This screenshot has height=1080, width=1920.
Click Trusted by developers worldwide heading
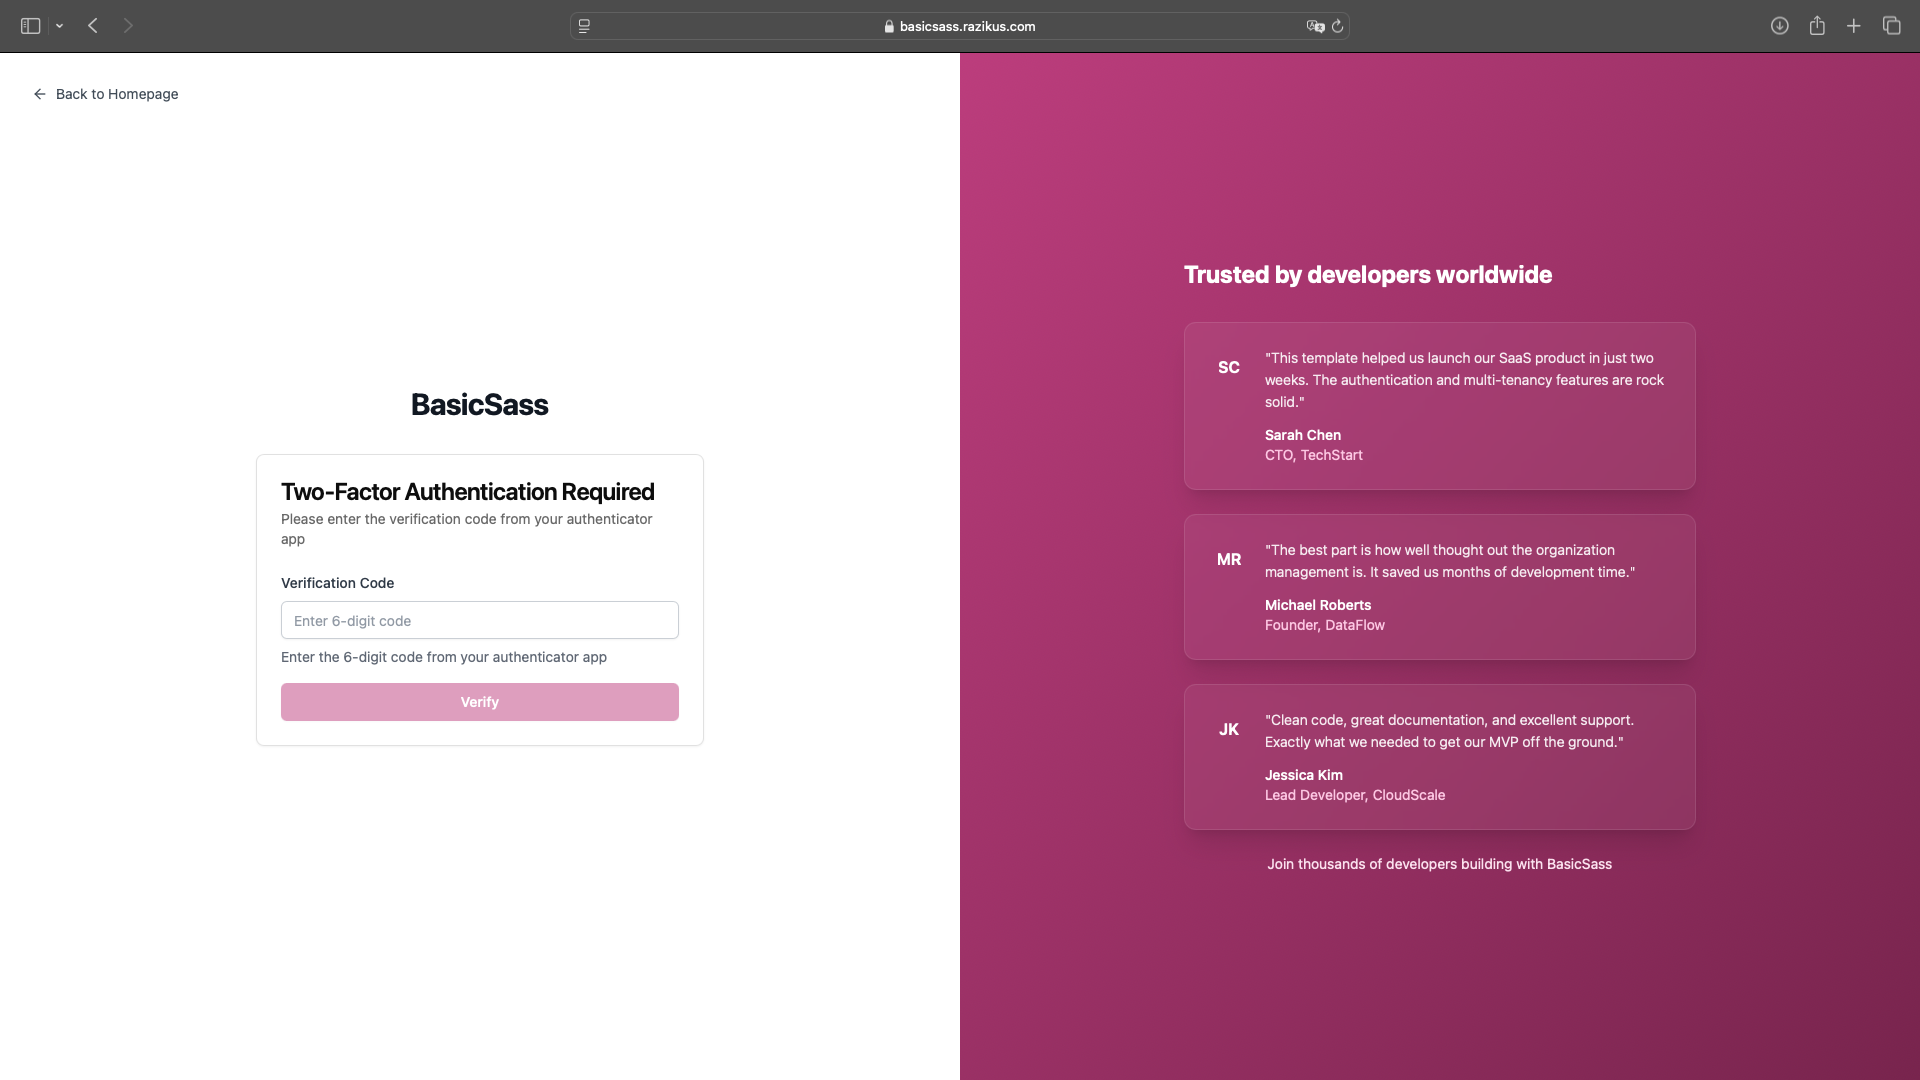1368,275
